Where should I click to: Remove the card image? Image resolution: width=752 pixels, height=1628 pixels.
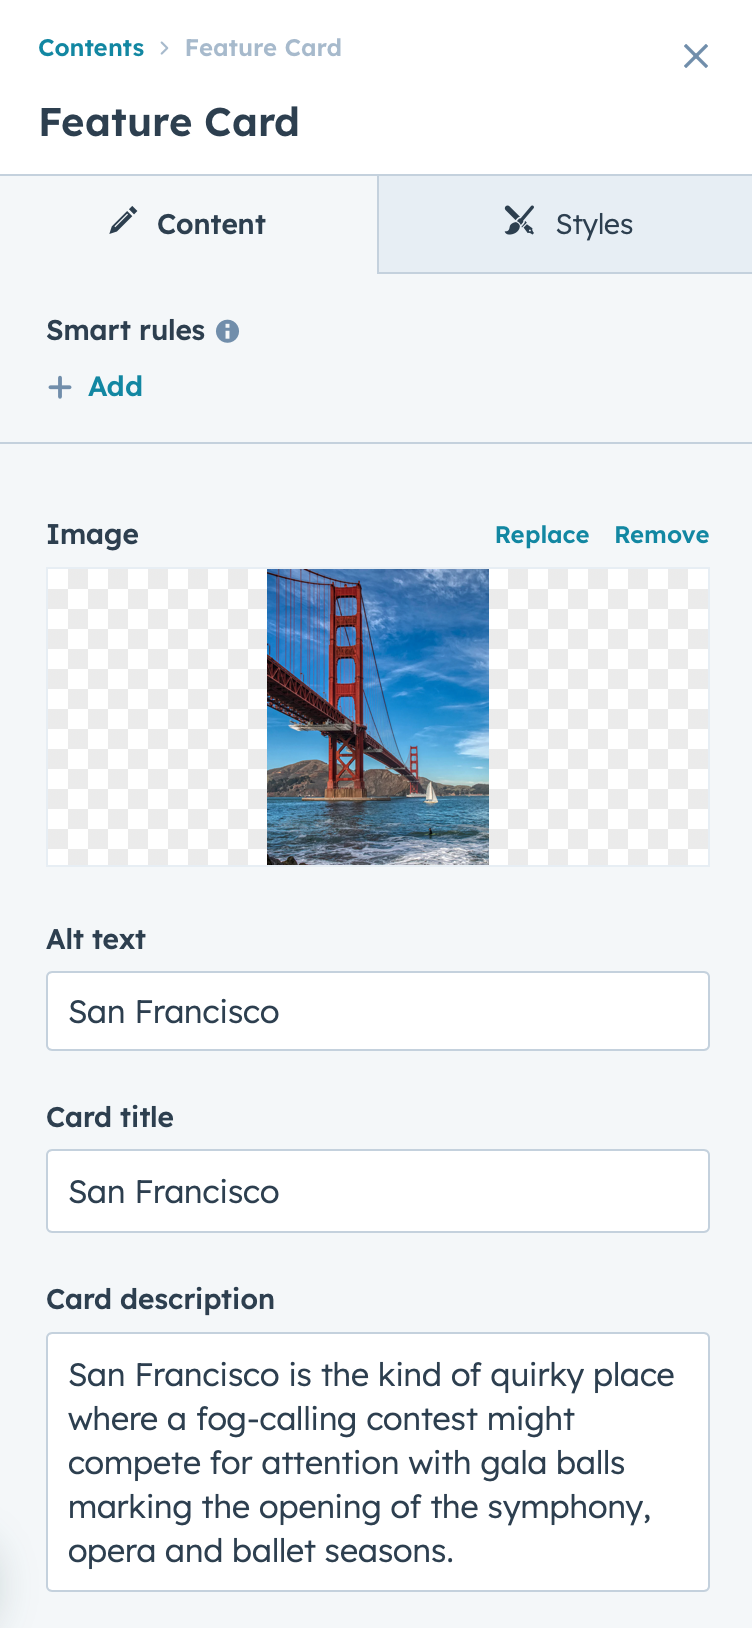662,535
